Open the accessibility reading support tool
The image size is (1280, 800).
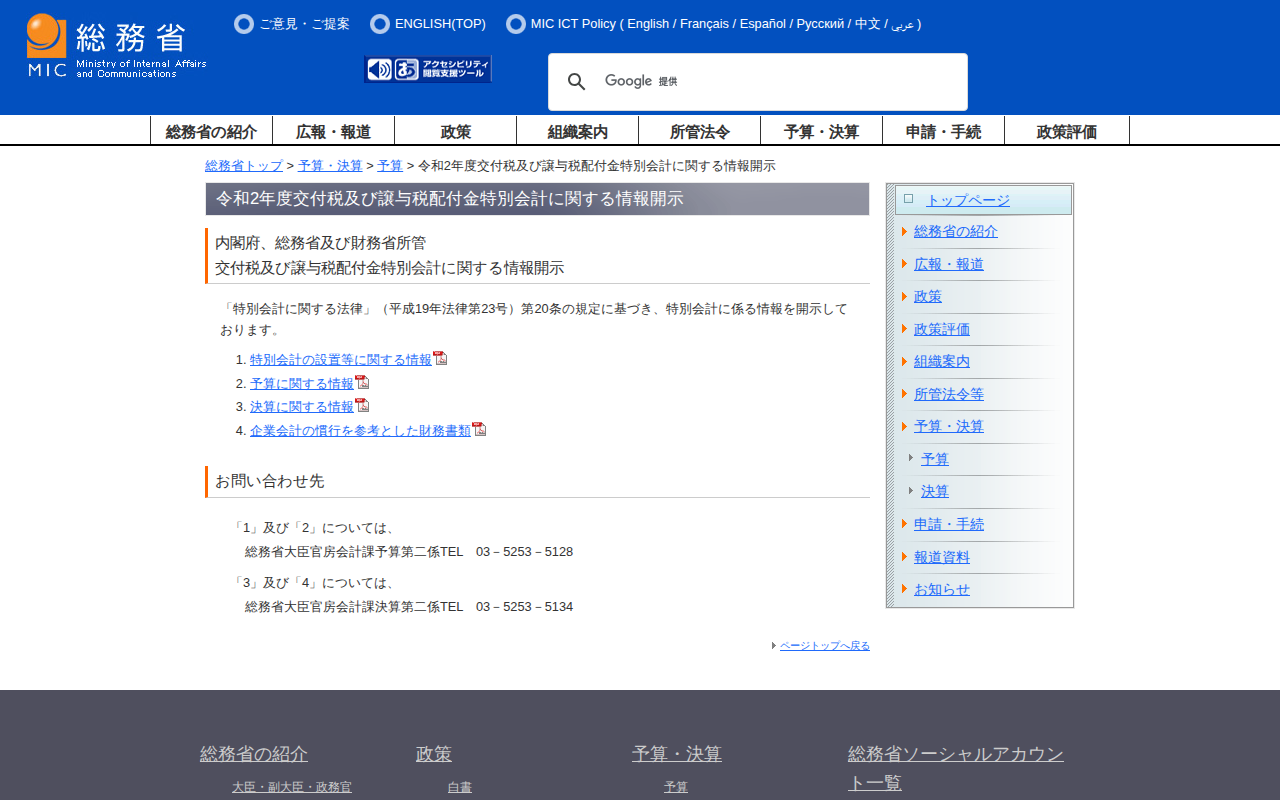(x=428, y=69)
